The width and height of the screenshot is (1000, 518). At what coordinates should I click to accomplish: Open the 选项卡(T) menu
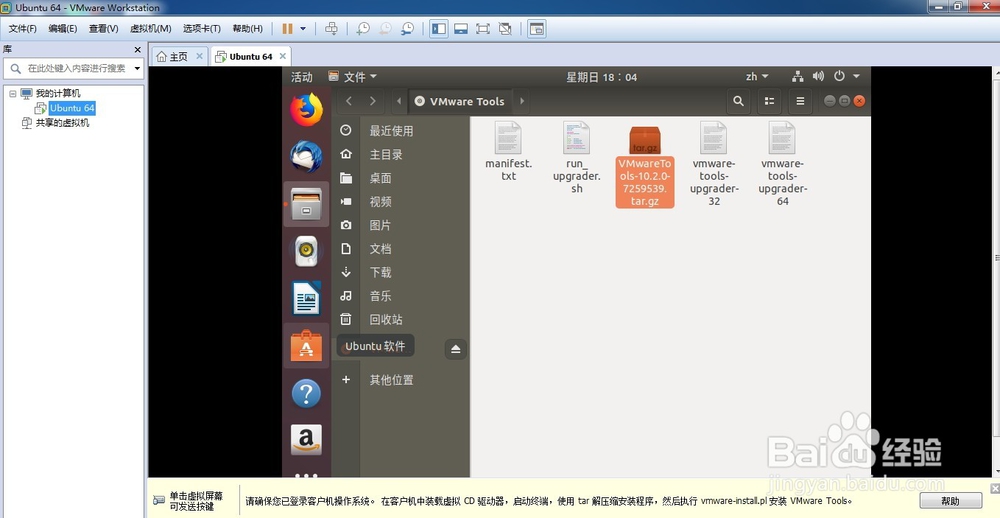(202, 29)
